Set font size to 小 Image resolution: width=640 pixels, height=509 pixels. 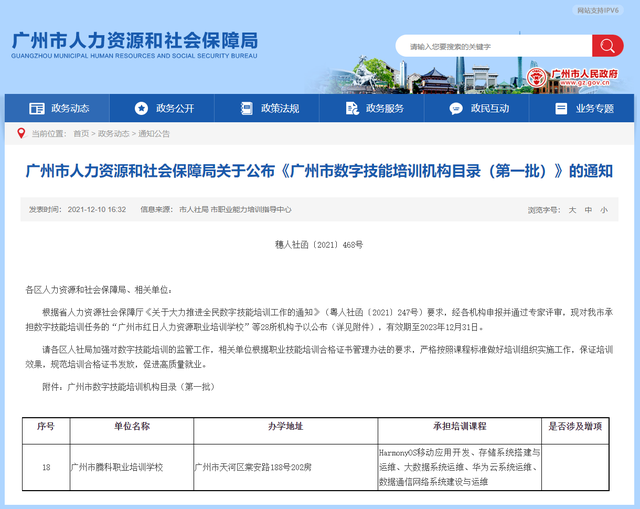click(x=603, y=210)
